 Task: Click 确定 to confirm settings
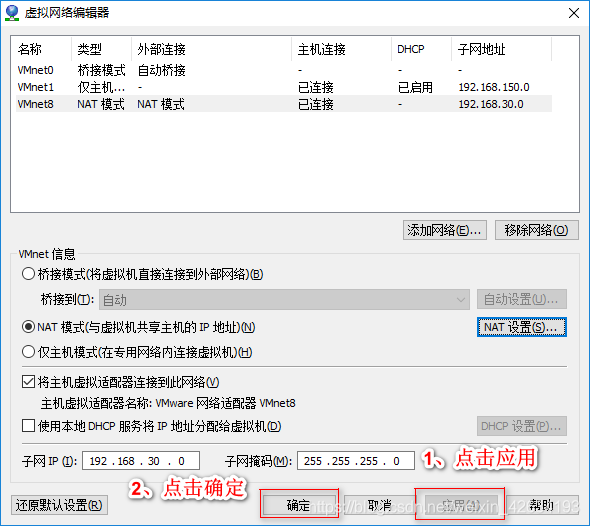(x=299, y=505)
